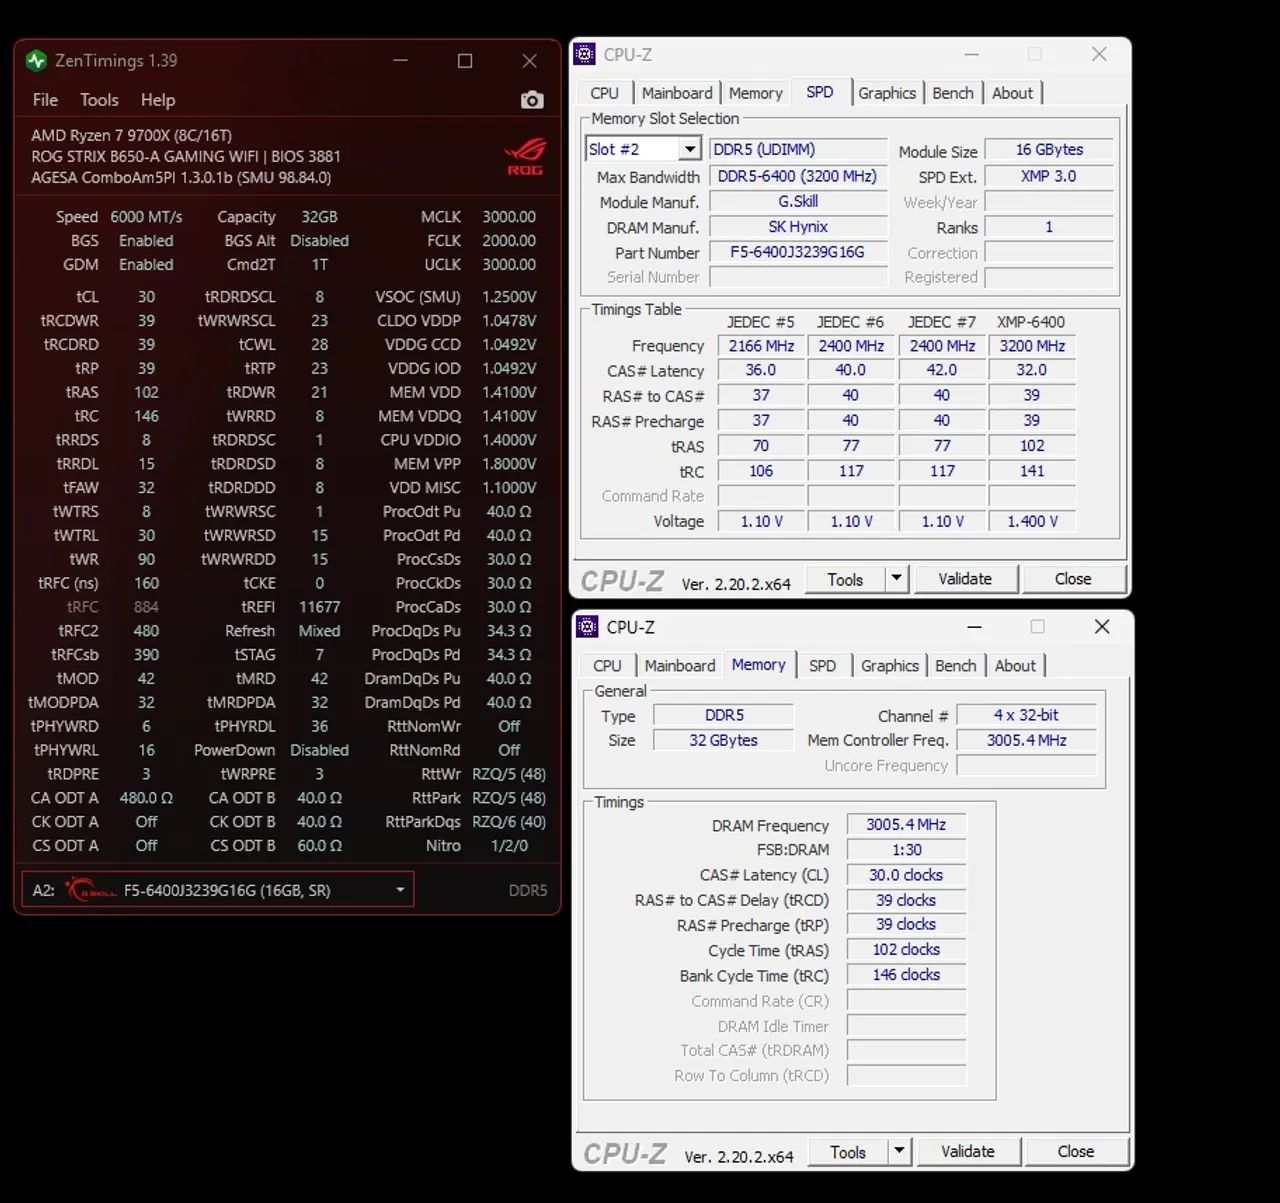Click Channel # 4 x 32-bit value
Image resolution: width=1280 pixels, height=1203 pixels.
(1026, 715)
